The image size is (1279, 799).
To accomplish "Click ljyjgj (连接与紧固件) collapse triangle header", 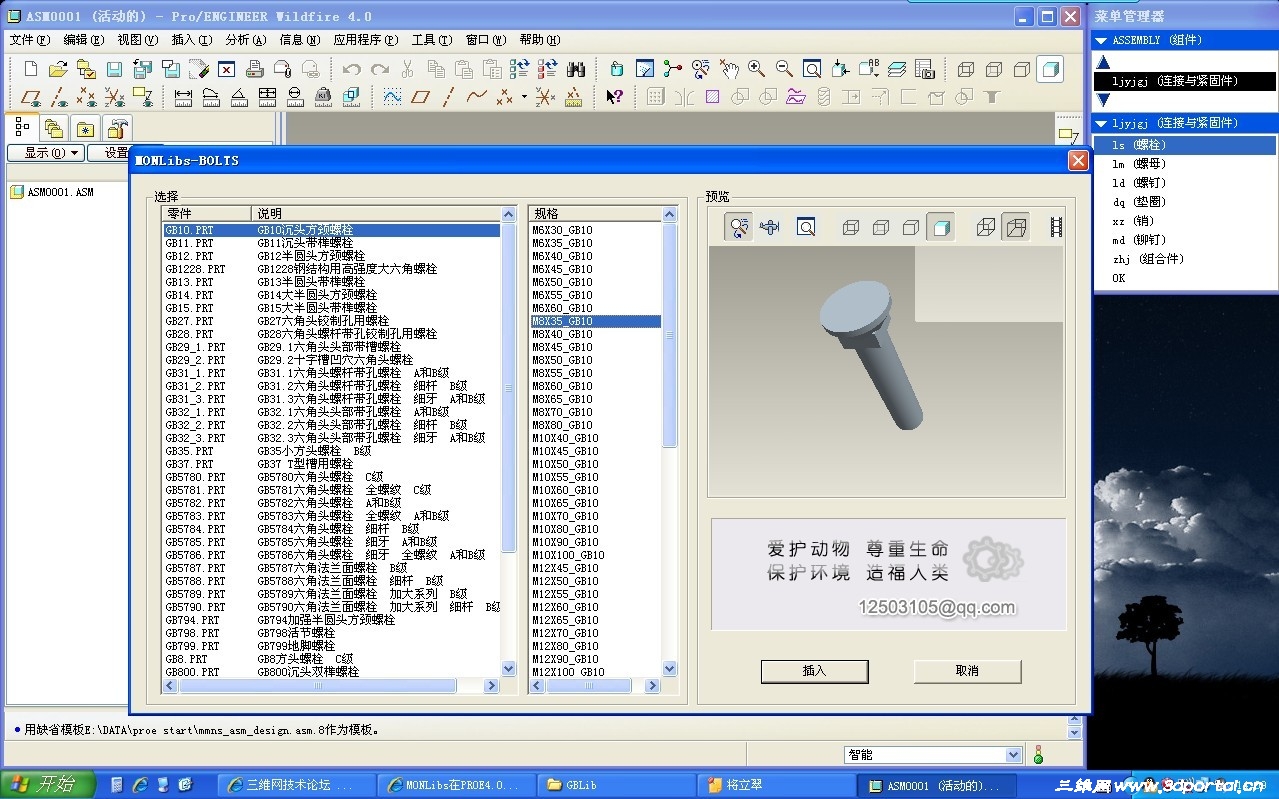I will point(1102,123).
